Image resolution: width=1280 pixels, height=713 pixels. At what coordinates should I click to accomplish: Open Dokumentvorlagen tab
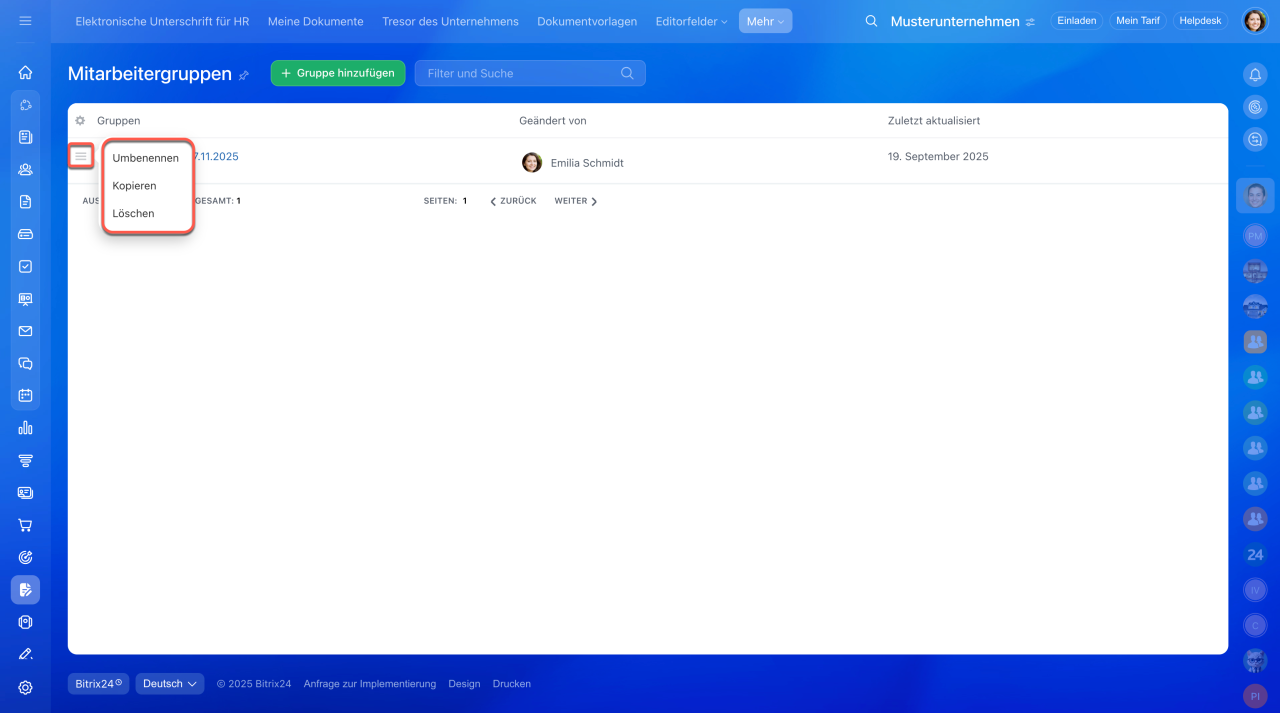587,21
